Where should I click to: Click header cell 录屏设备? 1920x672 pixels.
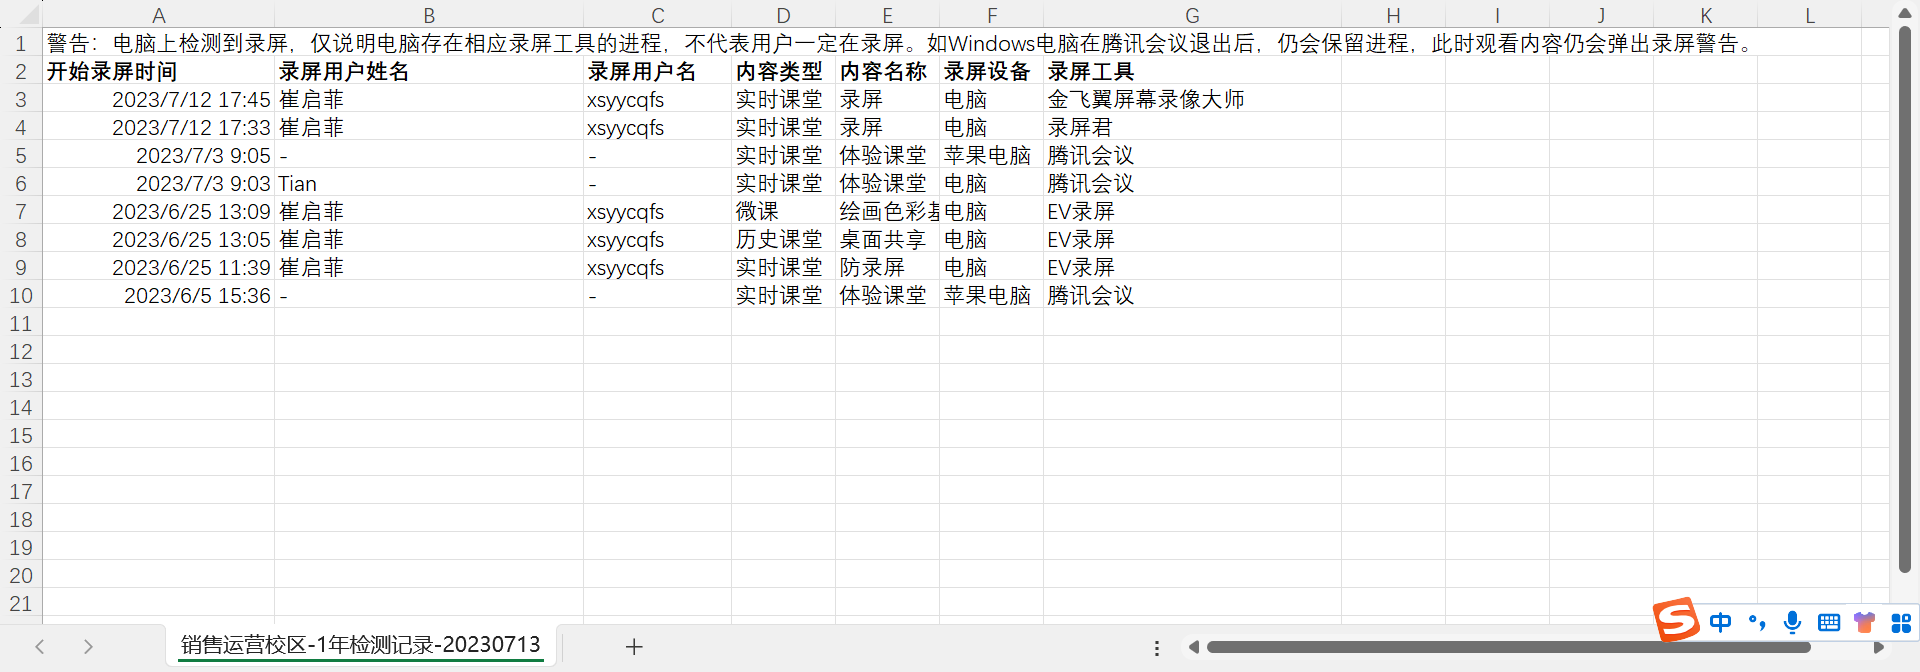(x=991, y=72)
